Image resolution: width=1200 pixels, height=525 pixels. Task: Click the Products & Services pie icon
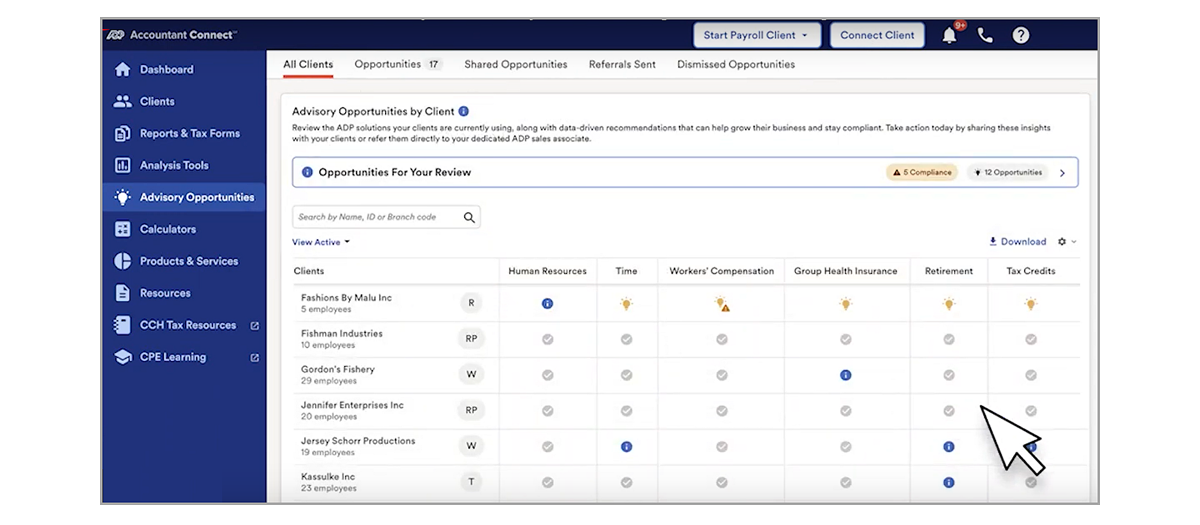123,261
